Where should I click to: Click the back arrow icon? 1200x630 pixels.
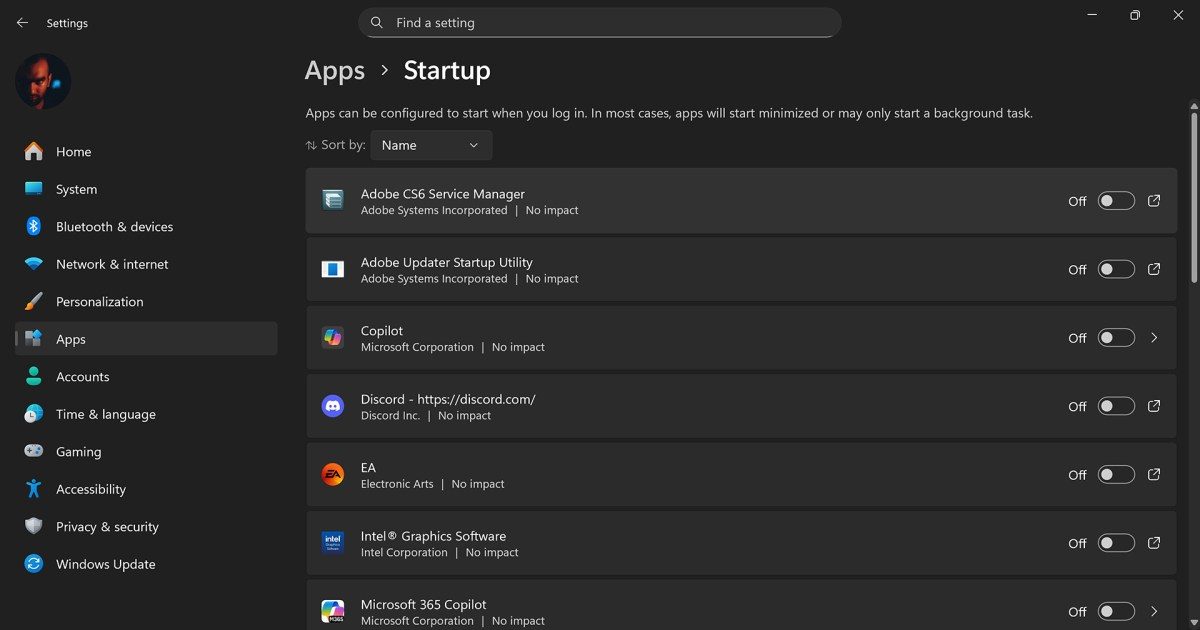[x=22, y=23]
